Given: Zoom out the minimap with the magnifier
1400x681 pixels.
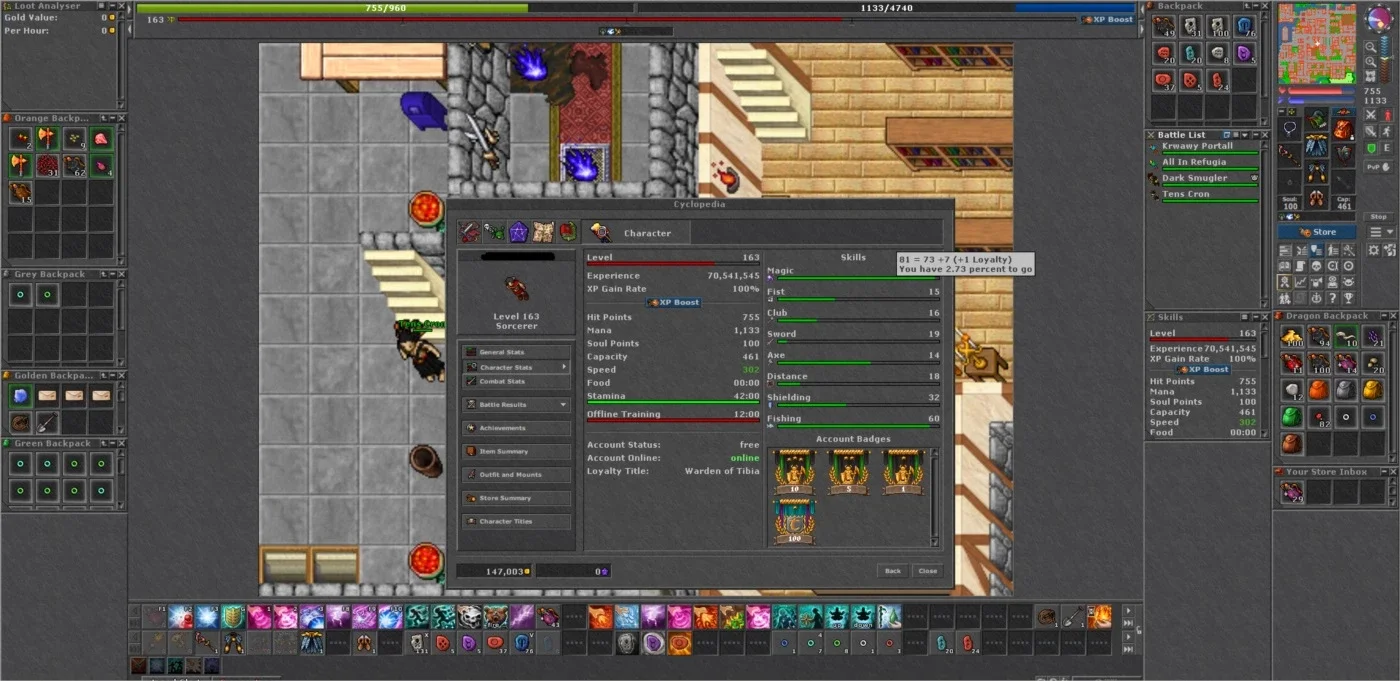Looking at the screenshot, I should (1371, 45).
